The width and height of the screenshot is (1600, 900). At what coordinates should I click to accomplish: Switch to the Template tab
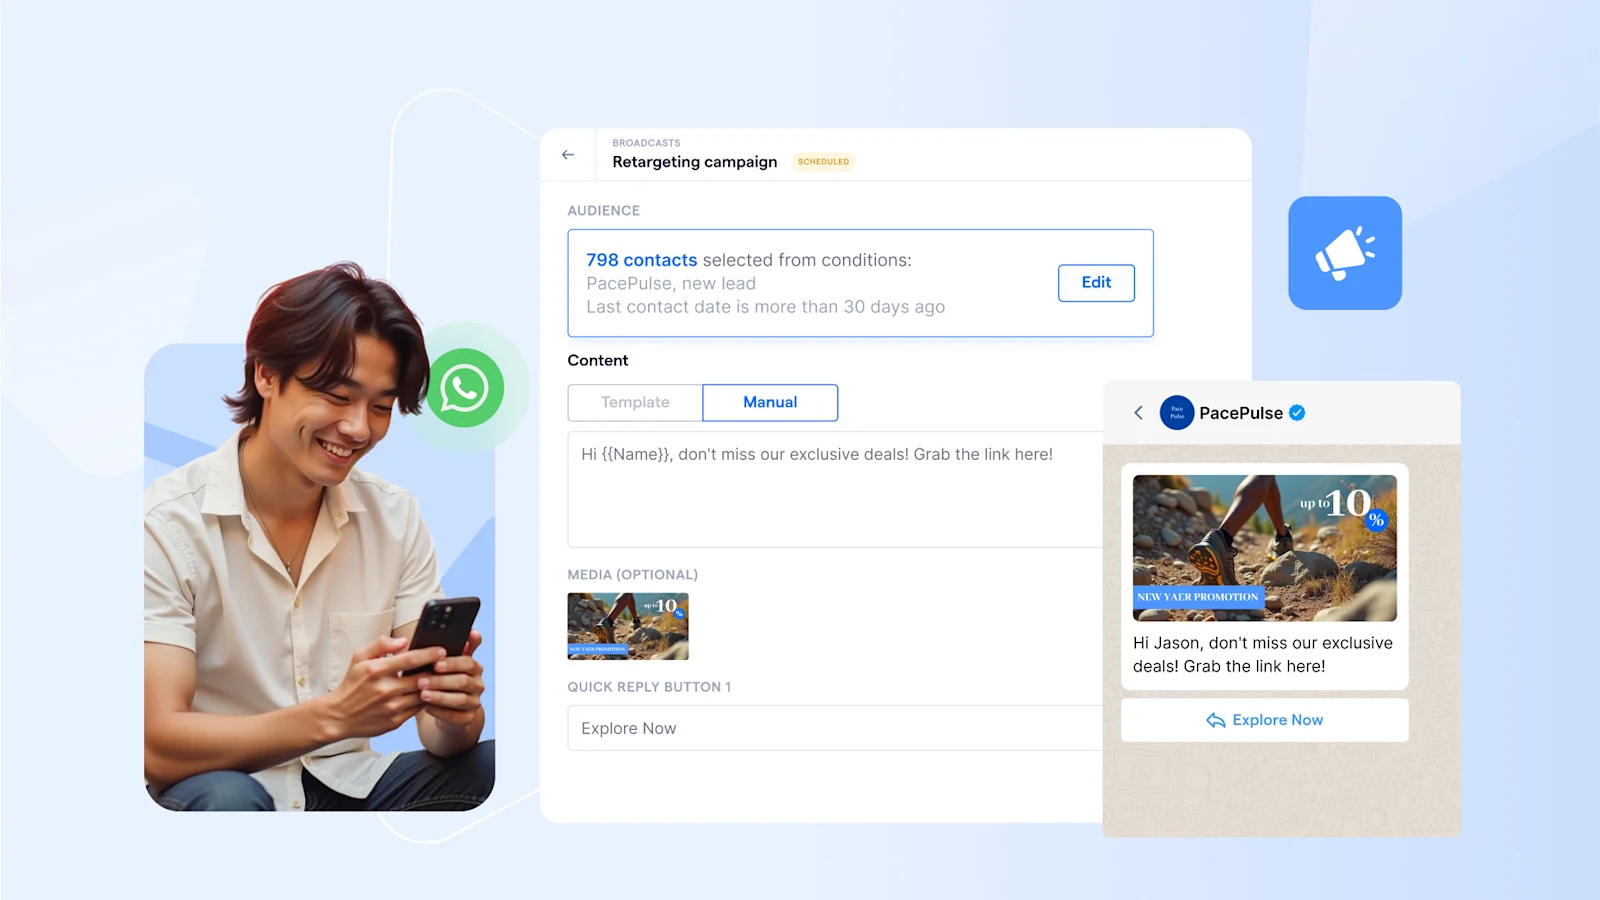[x=634, y=402]
